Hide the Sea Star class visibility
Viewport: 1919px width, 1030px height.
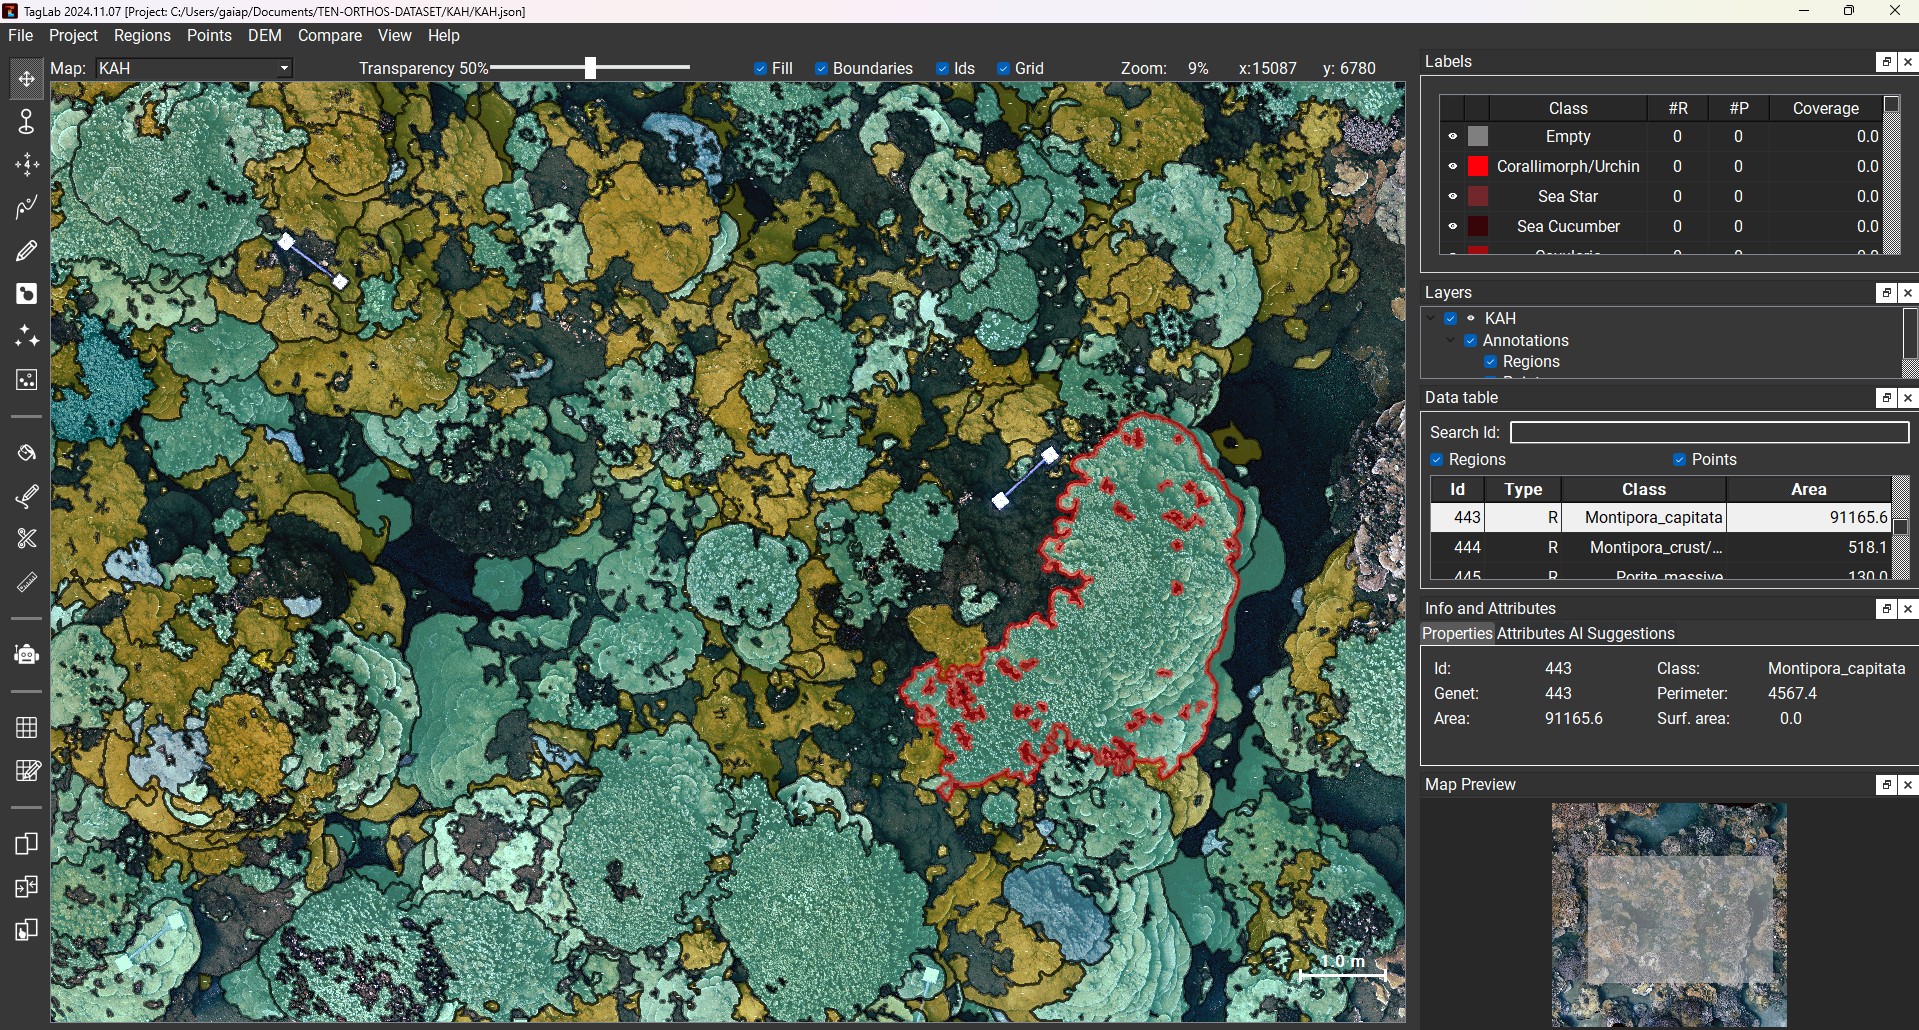1453,197
